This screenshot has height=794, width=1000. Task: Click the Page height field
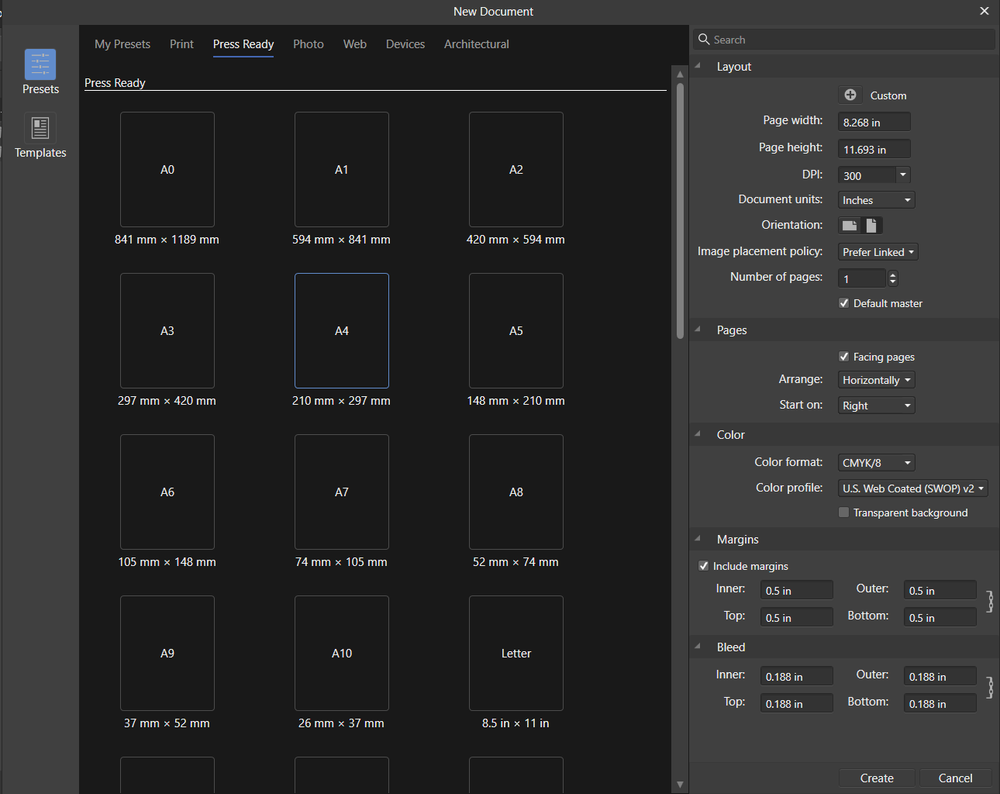click(874, 149)
